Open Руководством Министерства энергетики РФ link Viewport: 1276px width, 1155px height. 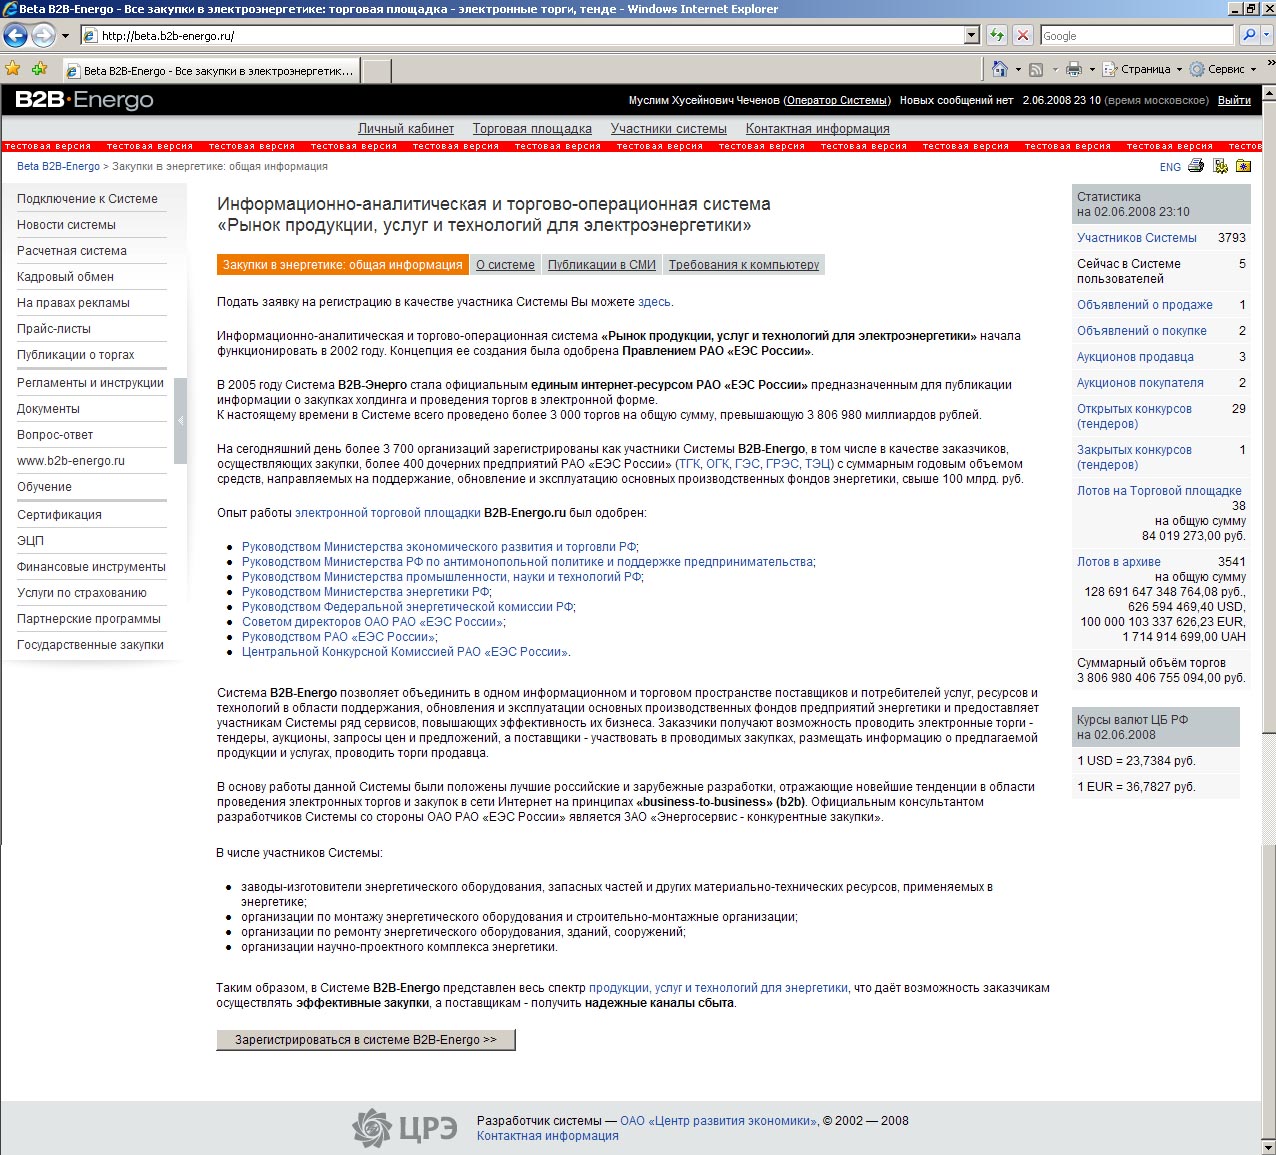coord(365,592)
